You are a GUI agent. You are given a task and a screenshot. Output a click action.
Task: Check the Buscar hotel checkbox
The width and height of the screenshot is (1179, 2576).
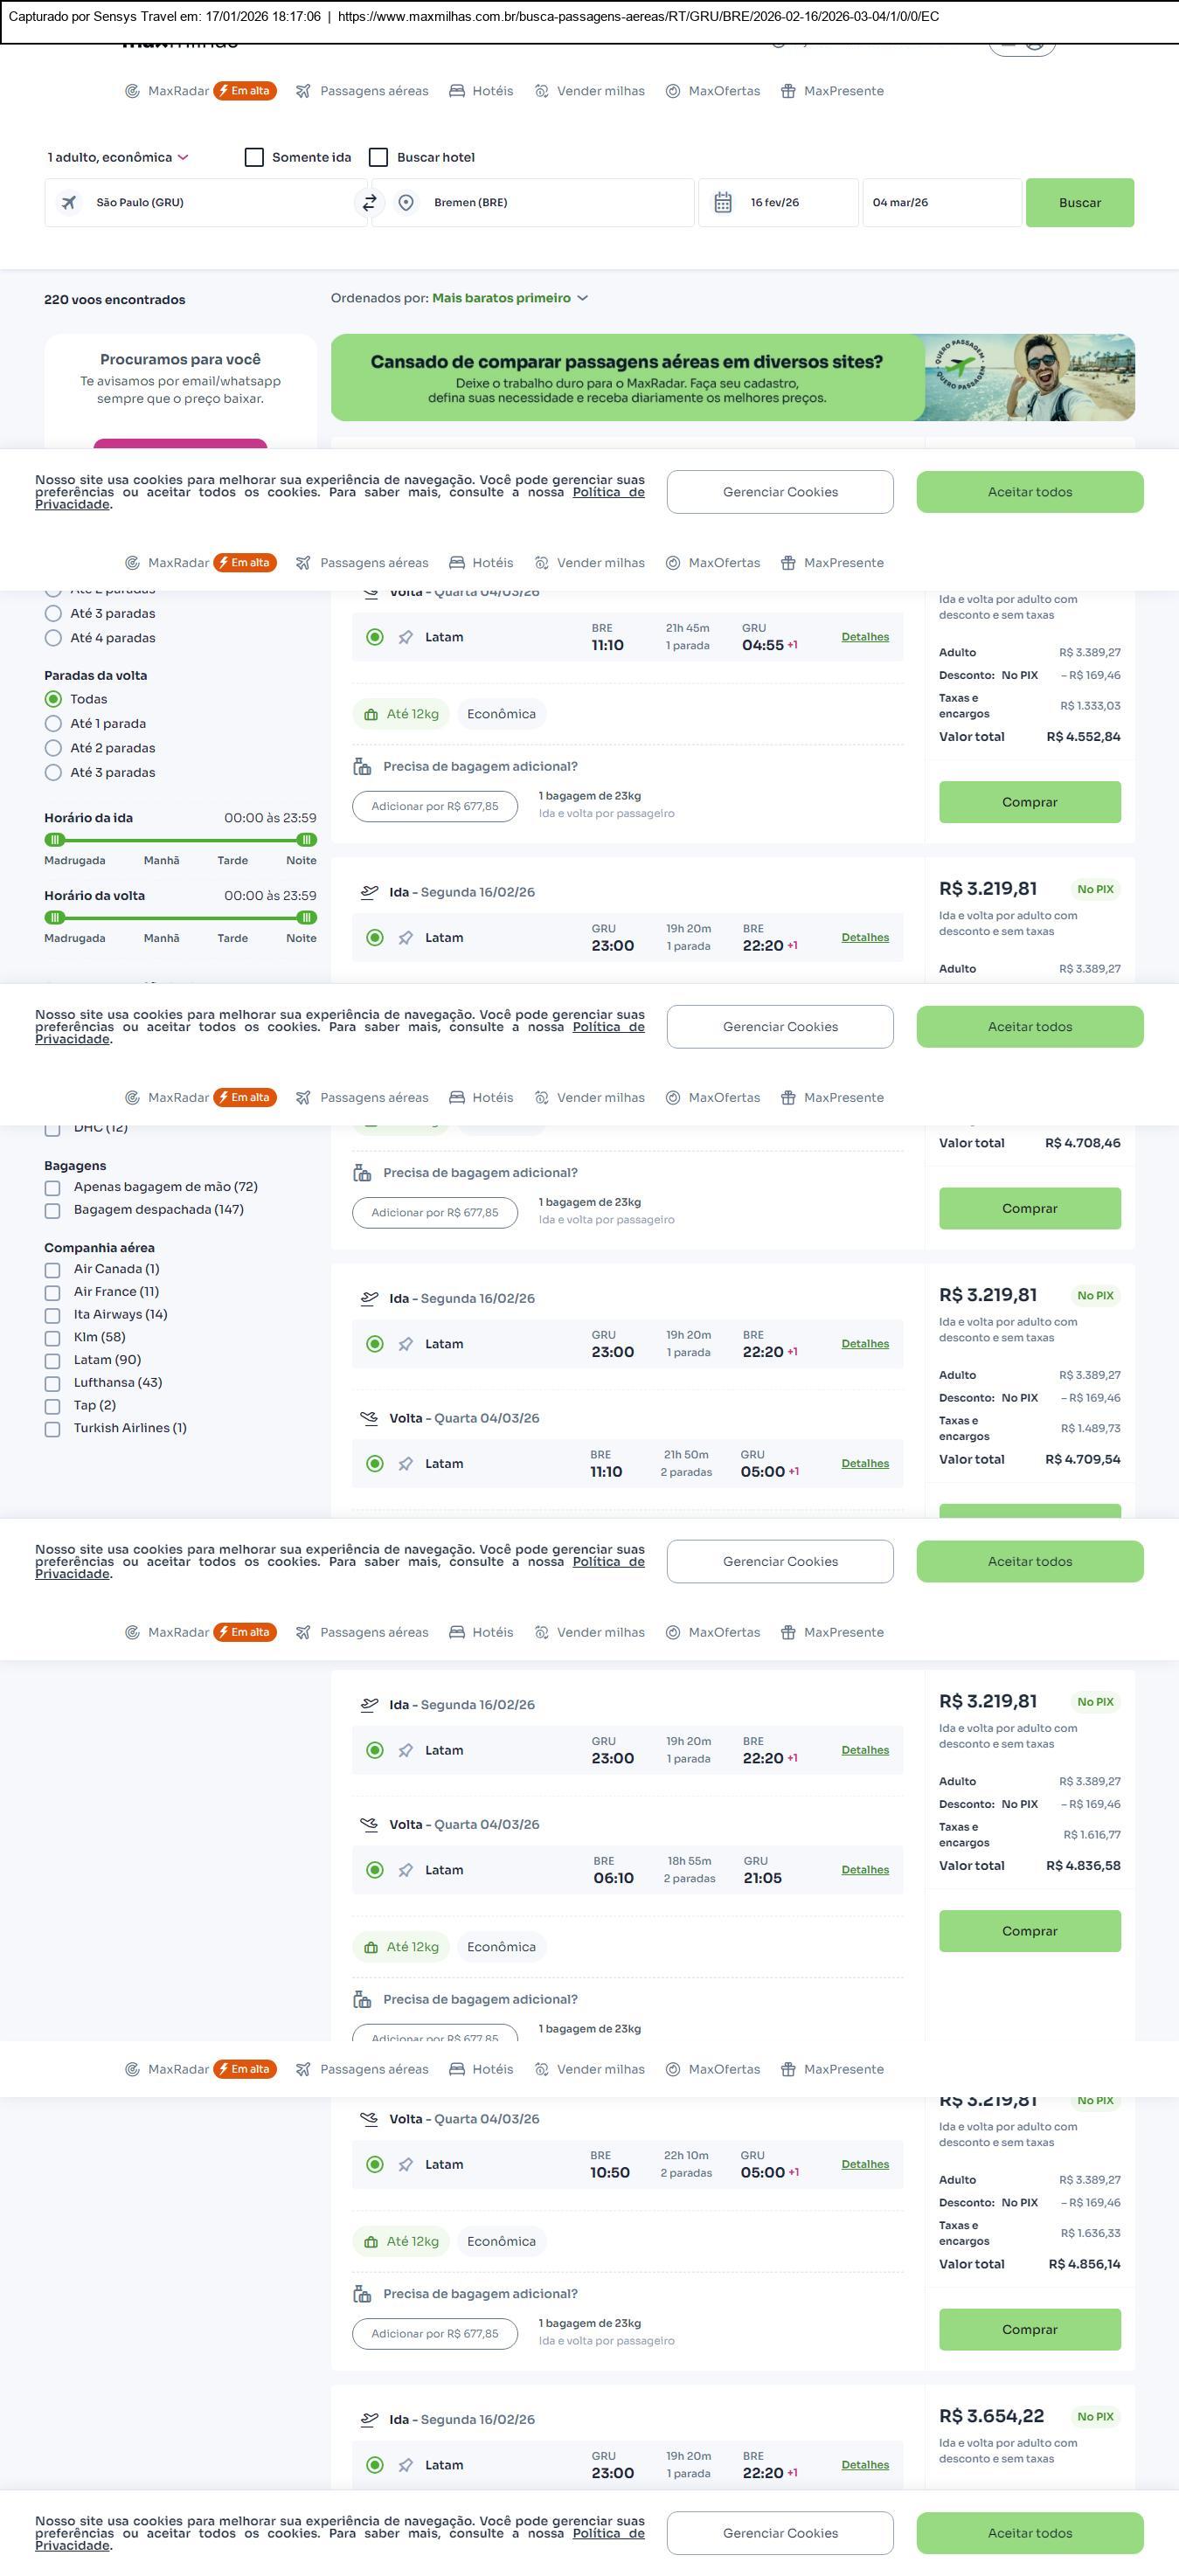click(378, 157)
